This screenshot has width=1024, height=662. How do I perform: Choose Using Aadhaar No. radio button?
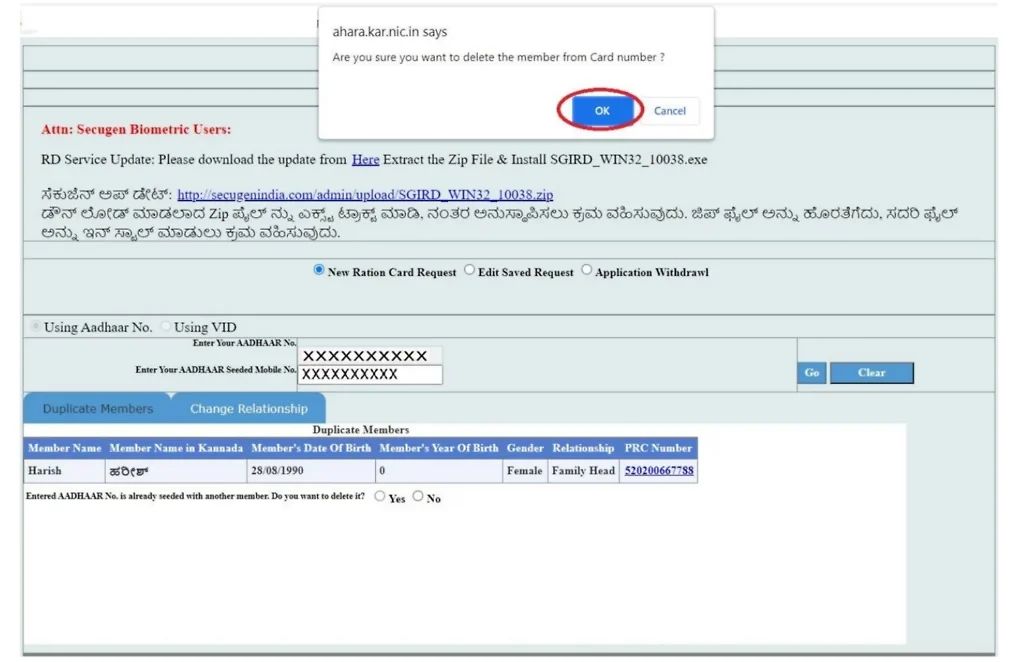(x=35, y=326)
